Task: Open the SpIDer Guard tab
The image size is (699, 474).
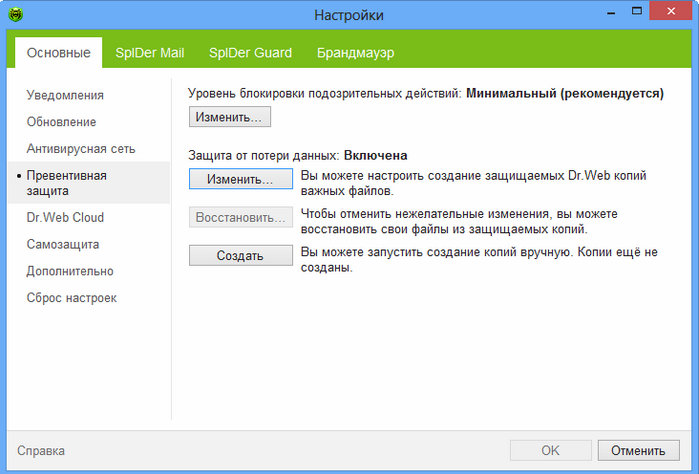Action: coord(251,53)
